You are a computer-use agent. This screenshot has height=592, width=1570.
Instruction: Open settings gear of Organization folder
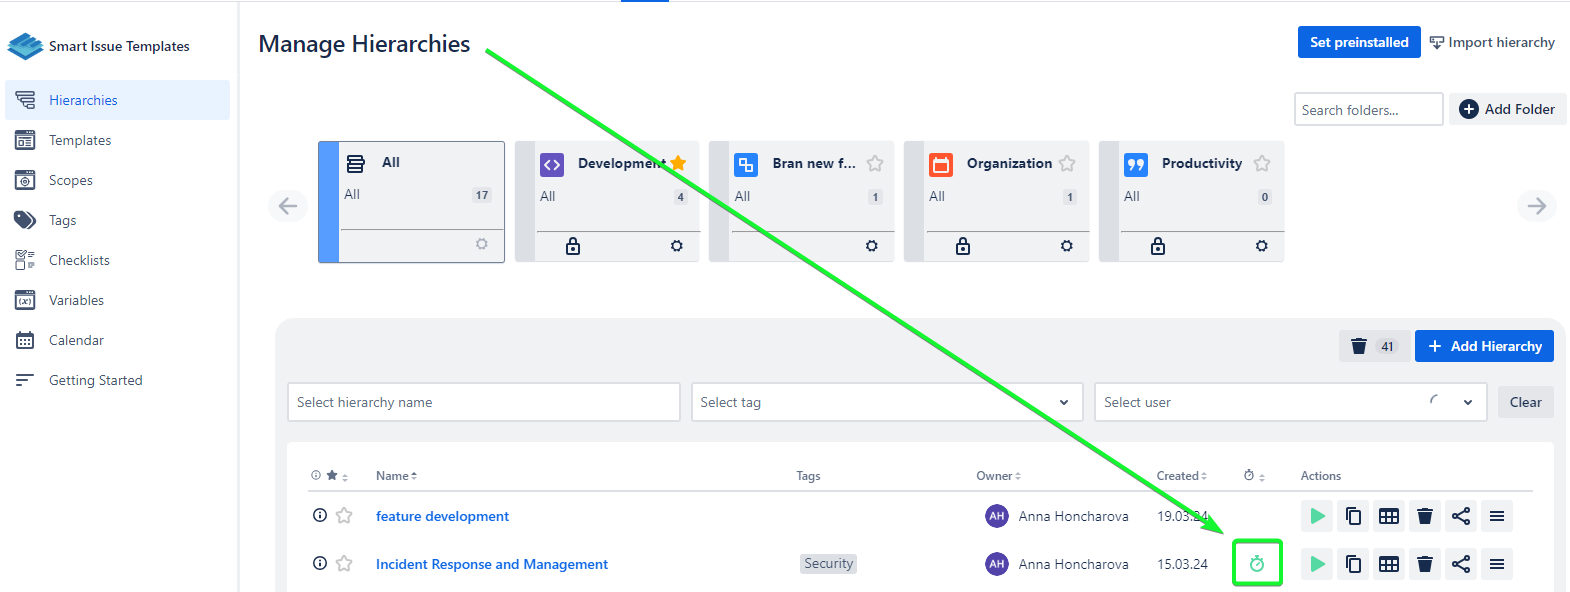coord(1066,246)
